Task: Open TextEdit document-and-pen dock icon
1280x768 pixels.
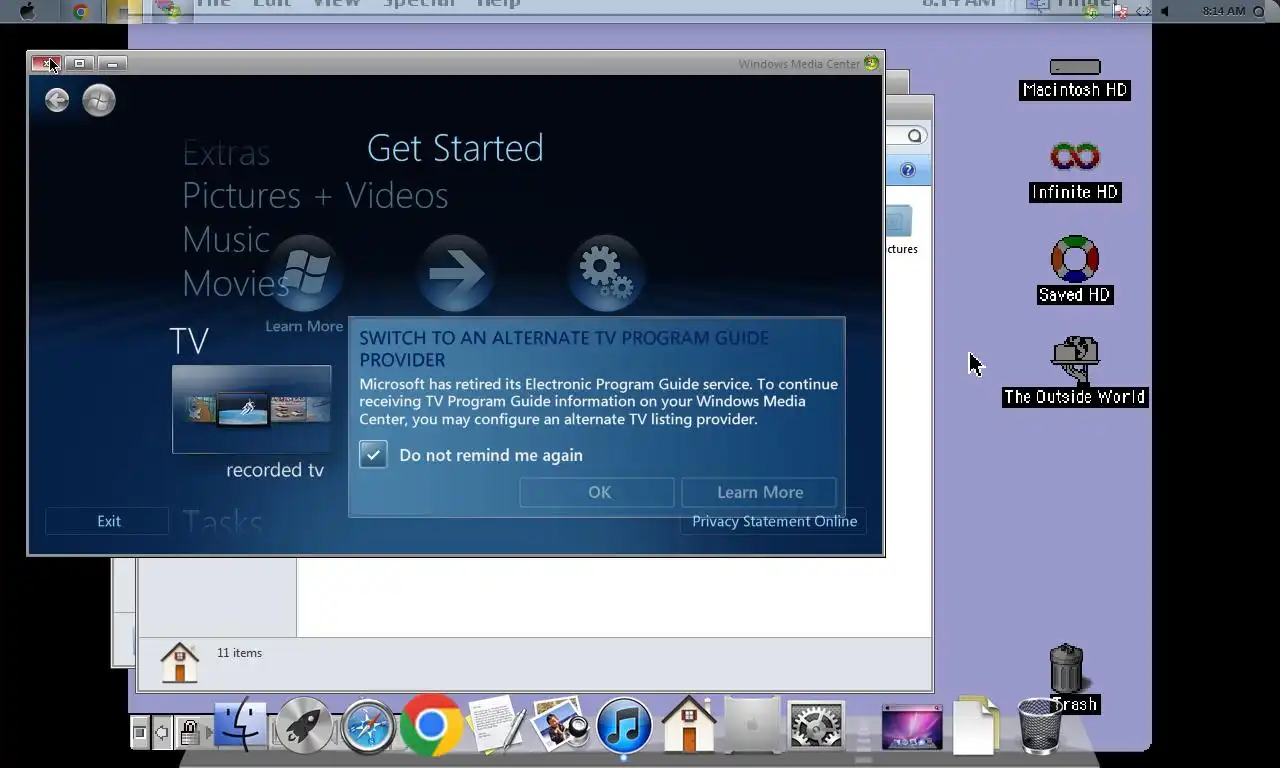Action: [x=496, y=724]
